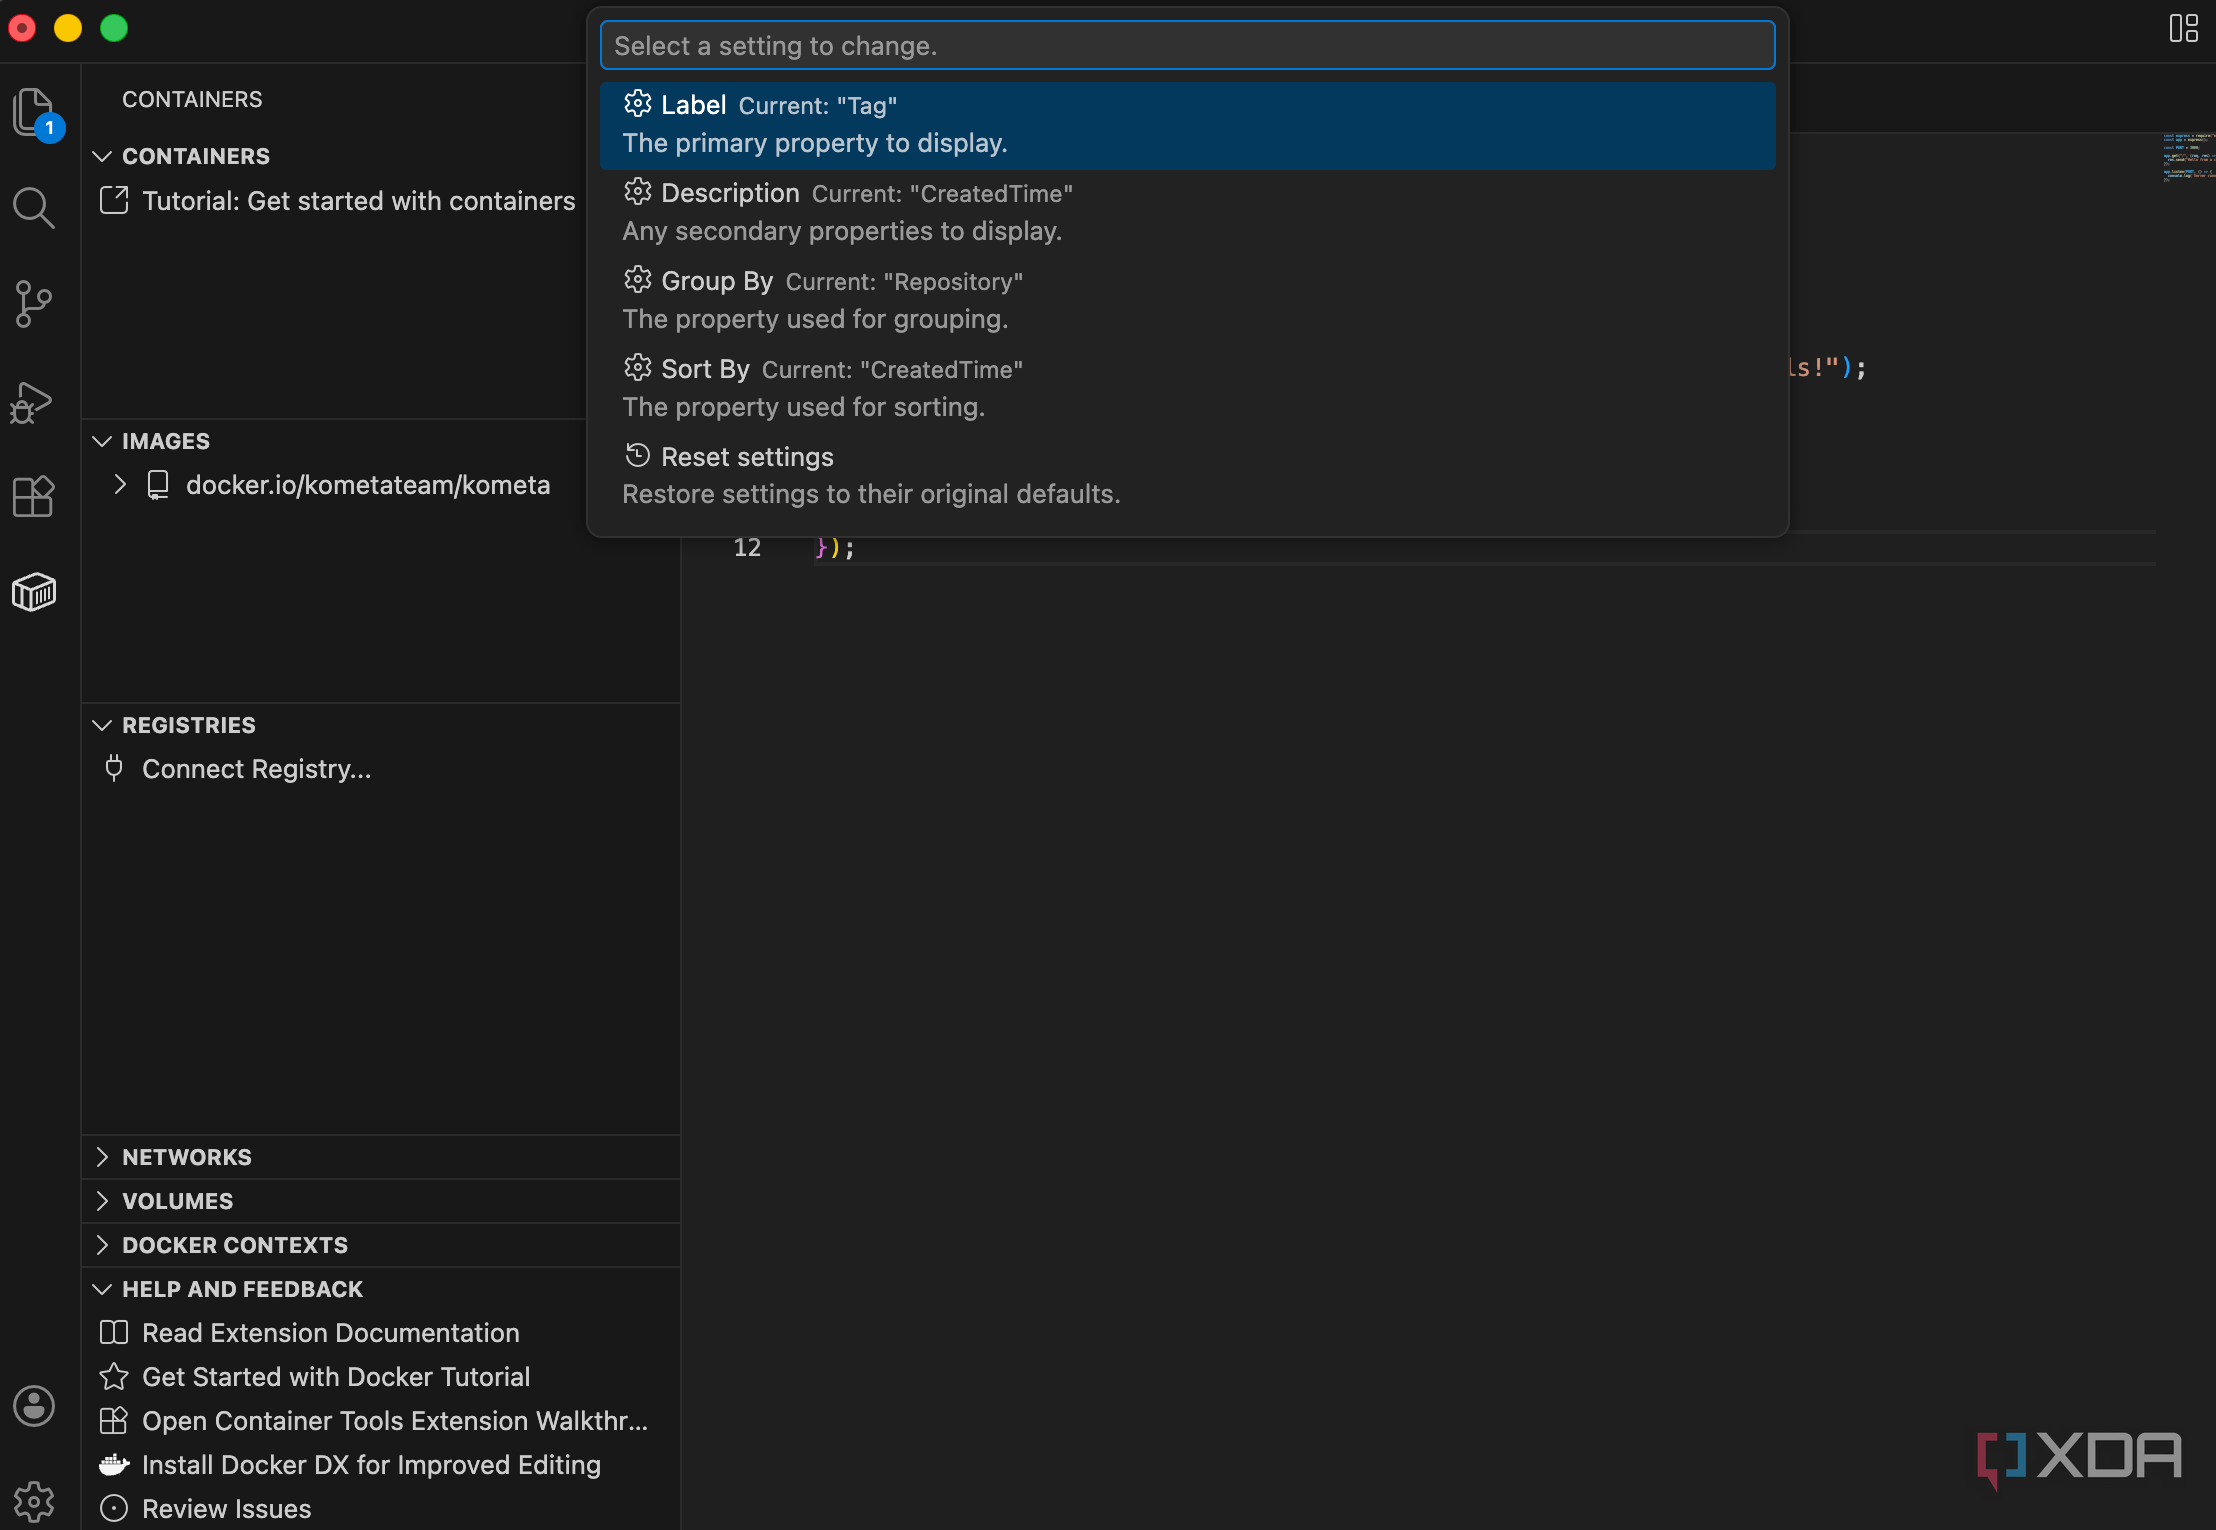The width and height of the screenshot is (2216, 1530).
Task: Expand docker.io/kometateam/kometa image node
Action: pos(120,484)
